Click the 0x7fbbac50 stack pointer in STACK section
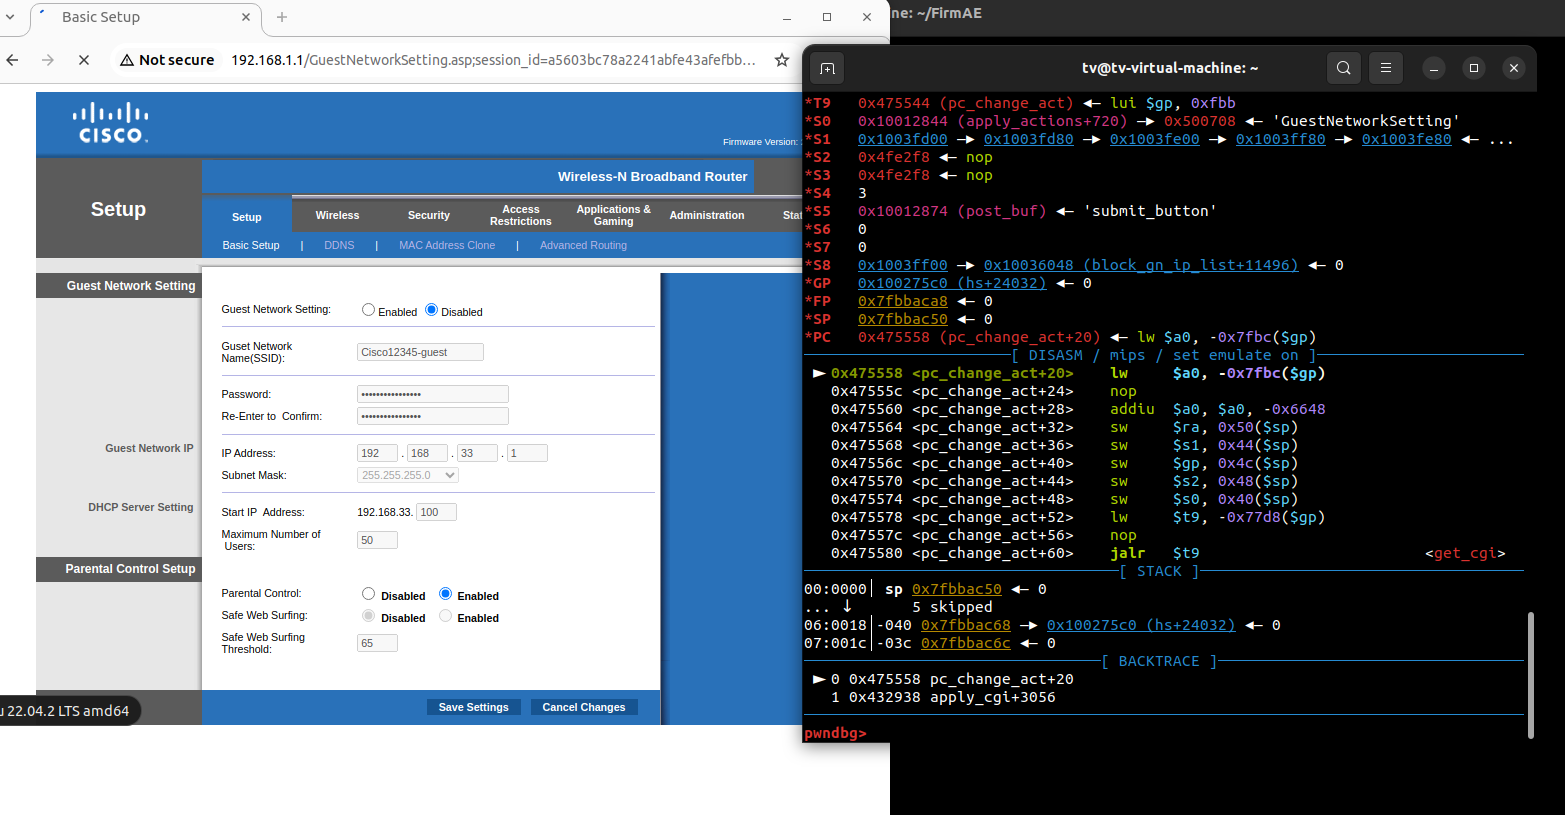1565x815 pixels. 956,589
